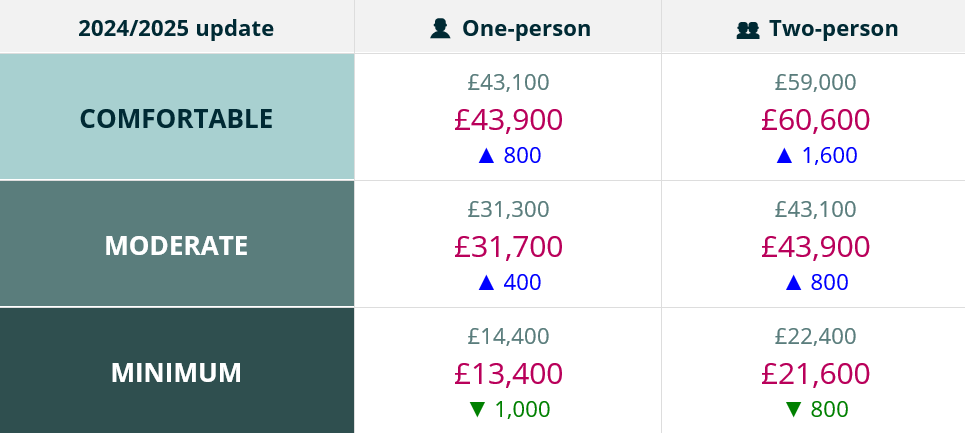The image size is (965, 433).
Task: Click the MINIMUM row label
Action: click(x=176, y=372)
